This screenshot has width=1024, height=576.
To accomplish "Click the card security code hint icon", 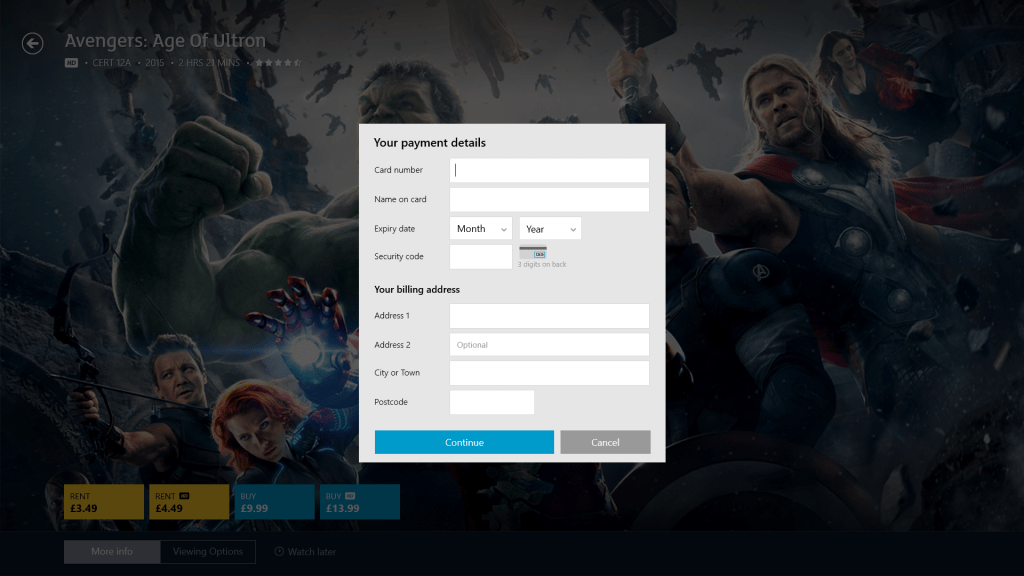I will tap(533, 252).
